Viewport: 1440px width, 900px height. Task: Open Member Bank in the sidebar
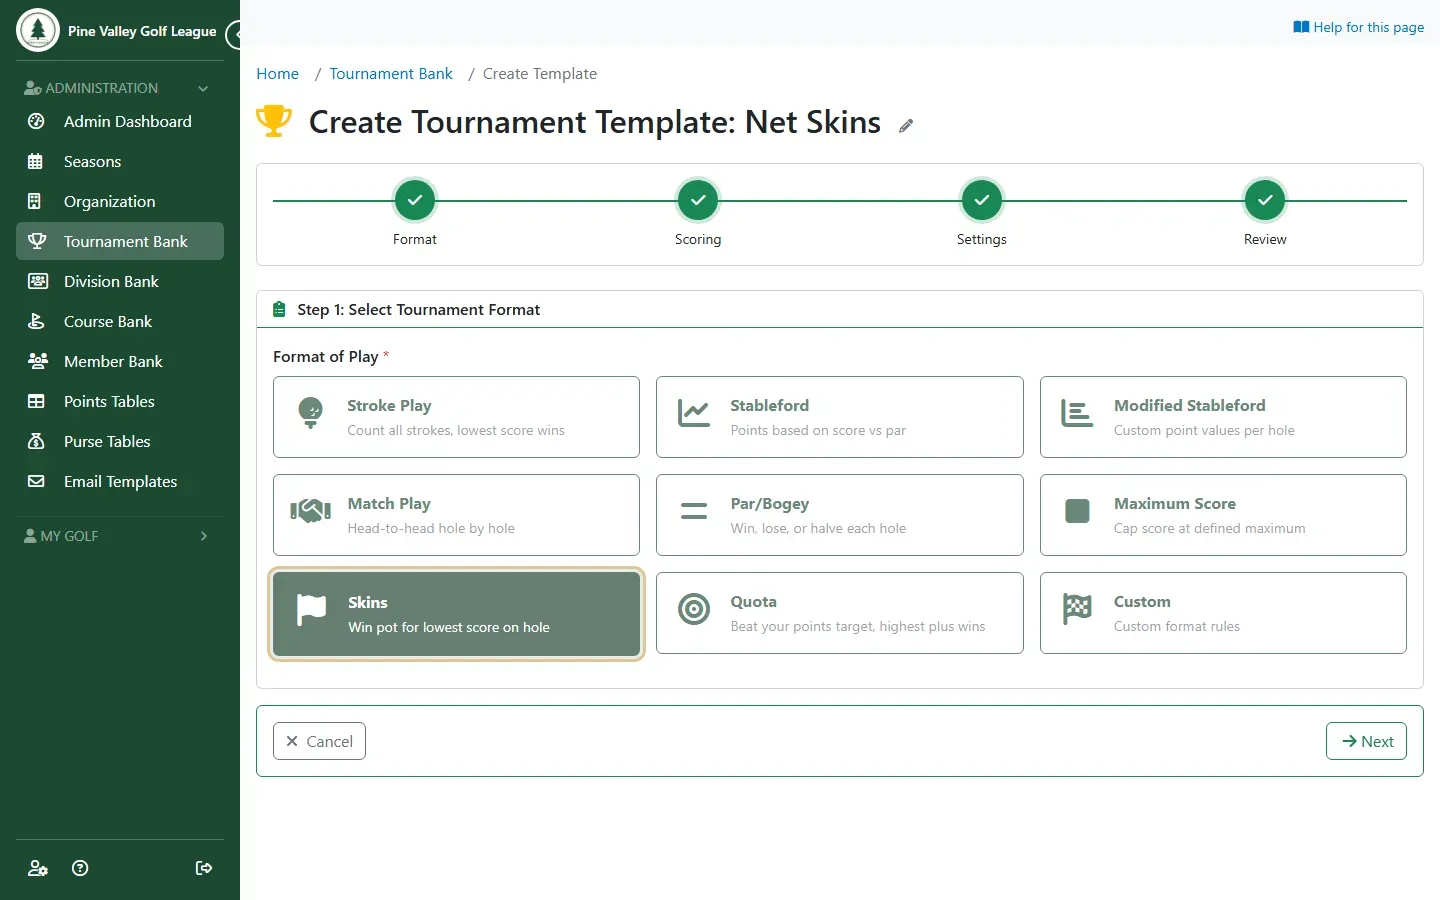tap(120, 361)
